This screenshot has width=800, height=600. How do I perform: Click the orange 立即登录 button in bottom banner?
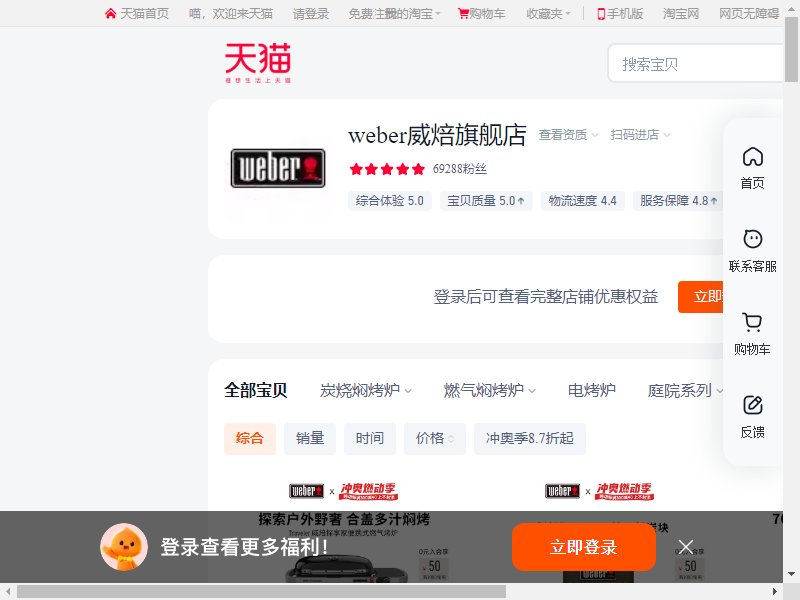[x=584, y=547]
